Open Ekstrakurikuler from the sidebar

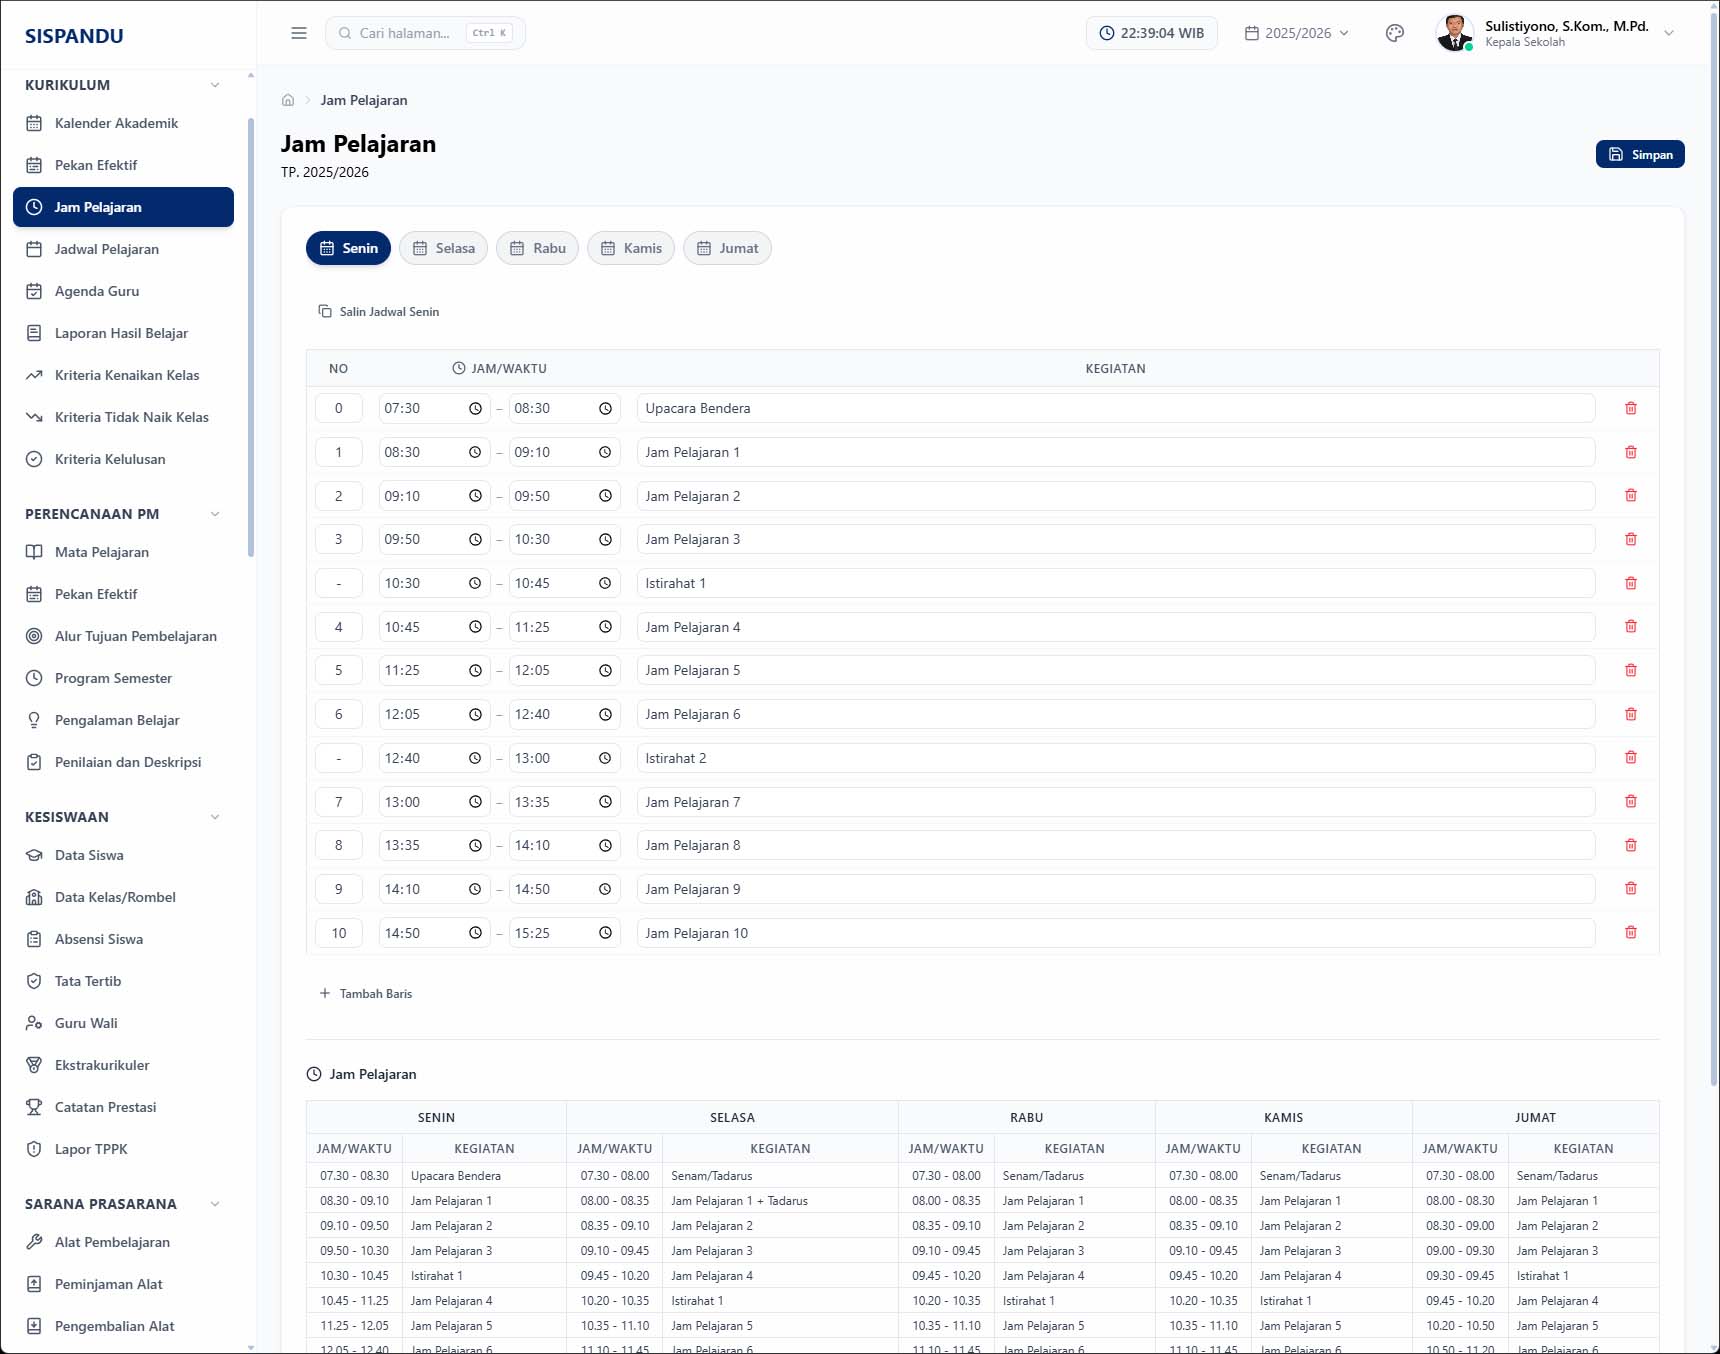(x=102, y=1065)
